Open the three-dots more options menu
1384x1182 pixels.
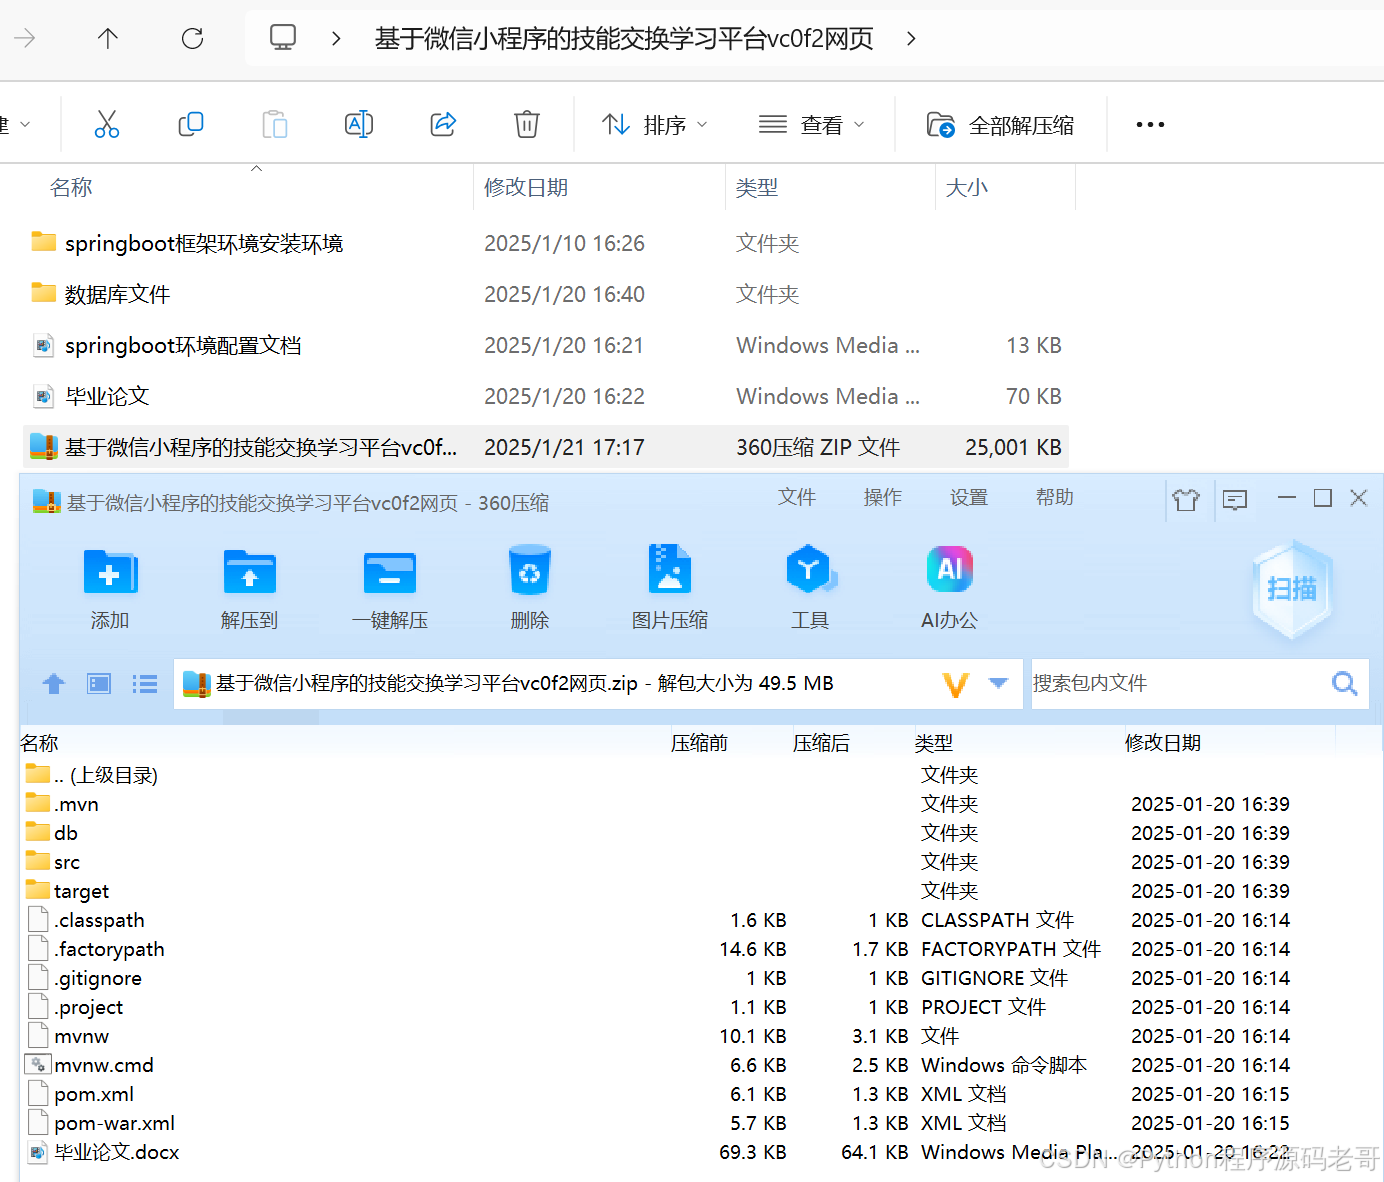[x=1150, y=125]
